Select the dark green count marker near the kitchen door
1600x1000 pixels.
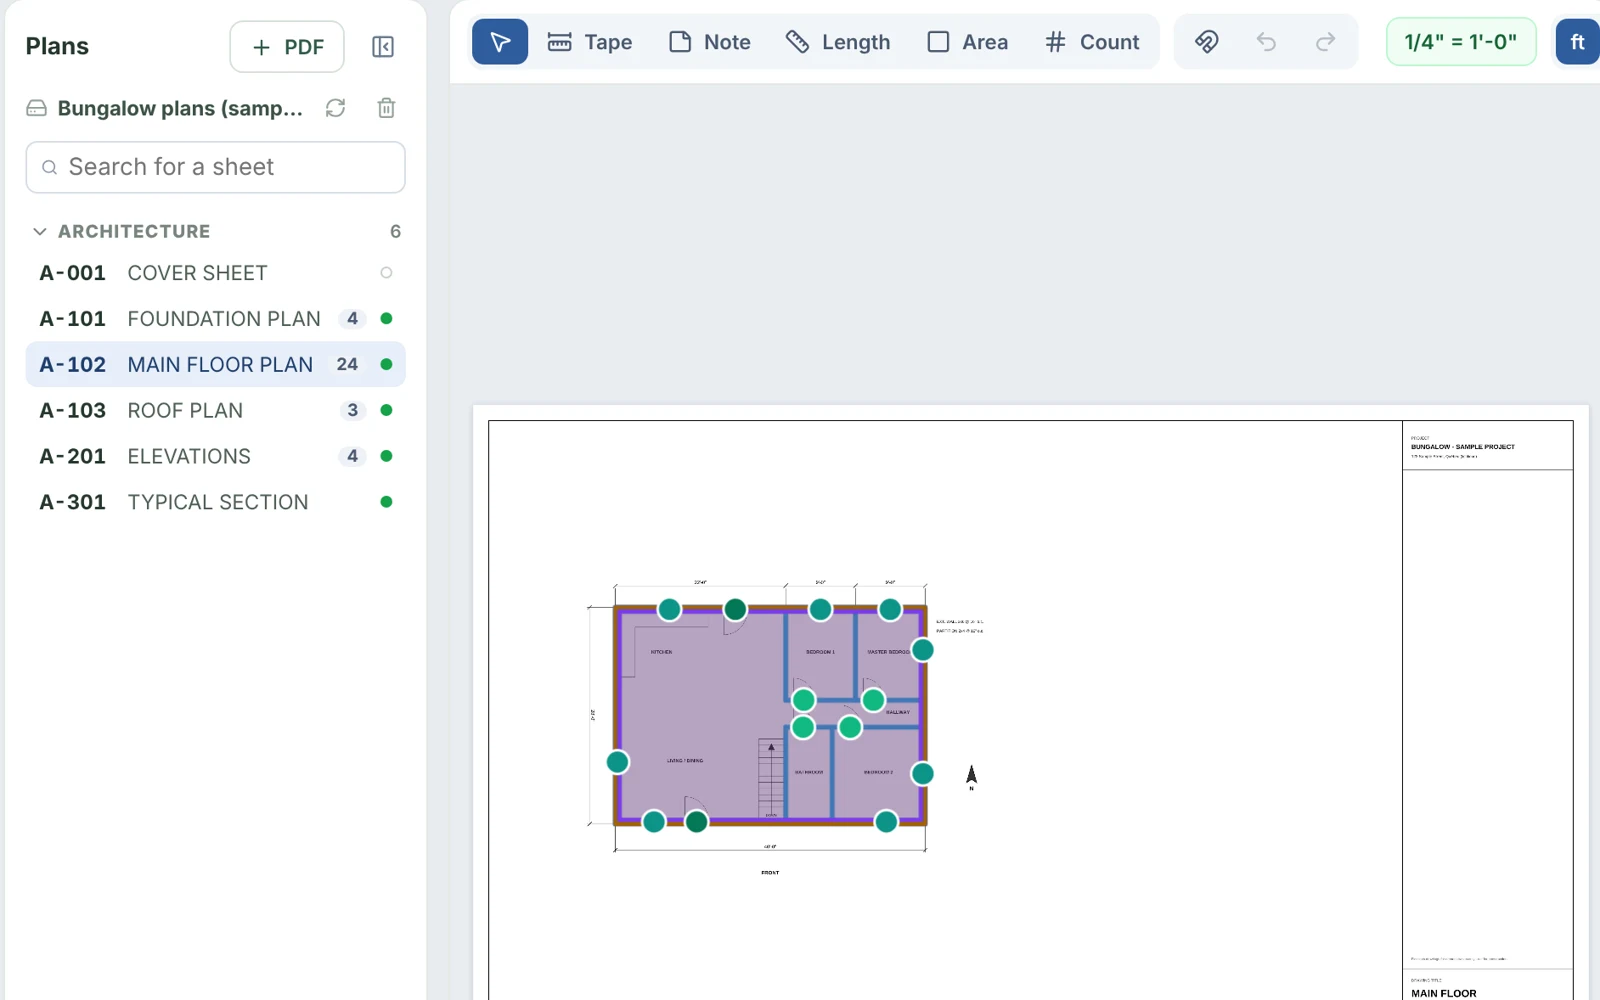point(735,609)
